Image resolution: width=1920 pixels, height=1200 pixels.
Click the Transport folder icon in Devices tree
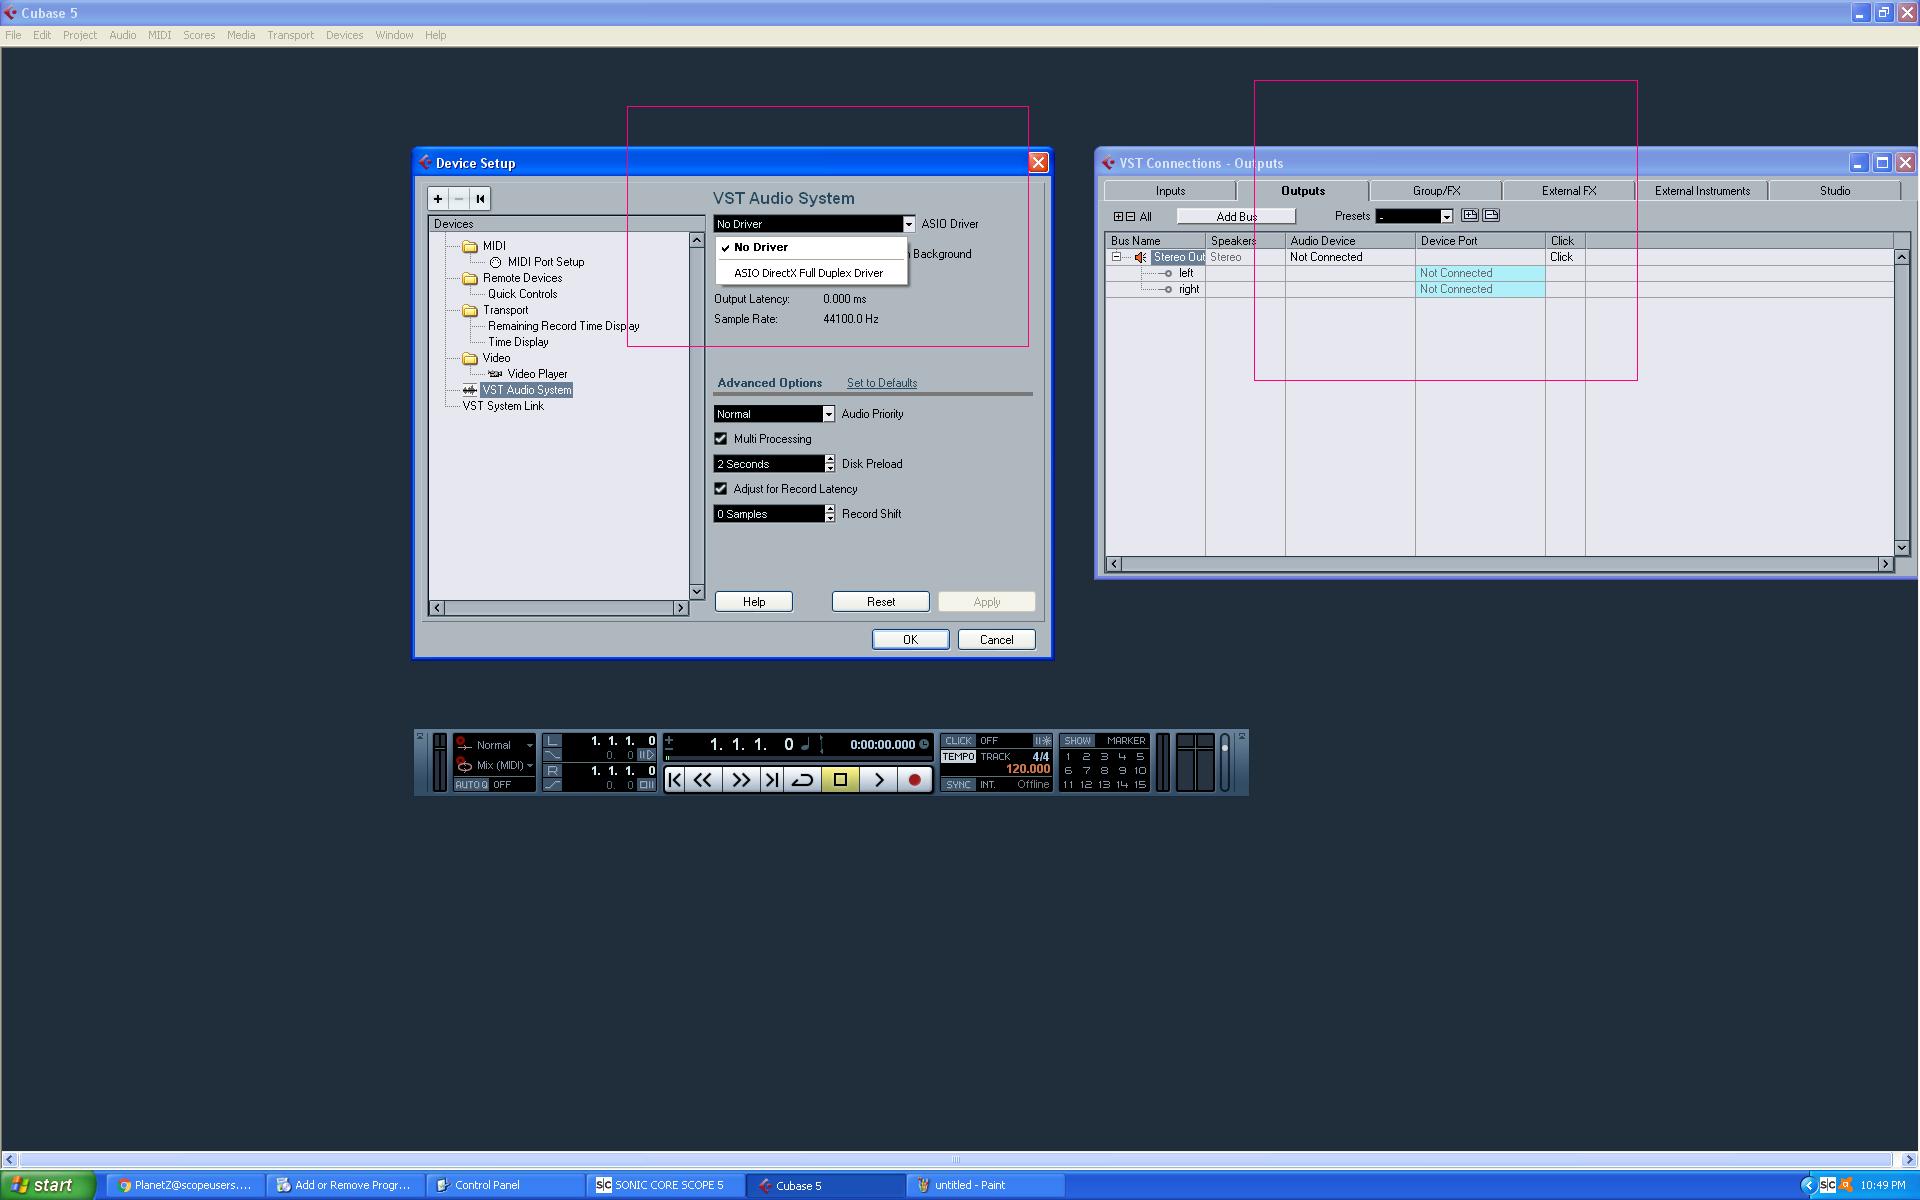click(470, 310)
